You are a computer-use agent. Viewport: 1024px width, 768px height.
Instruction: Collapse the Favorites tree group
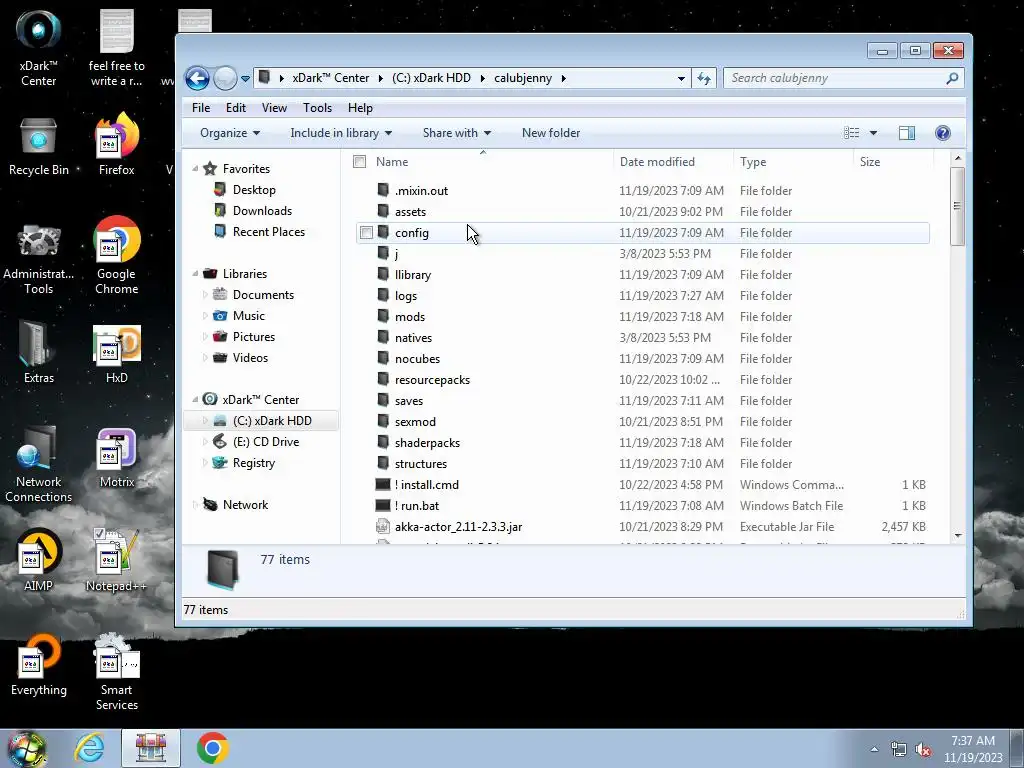tap(195, 168)
